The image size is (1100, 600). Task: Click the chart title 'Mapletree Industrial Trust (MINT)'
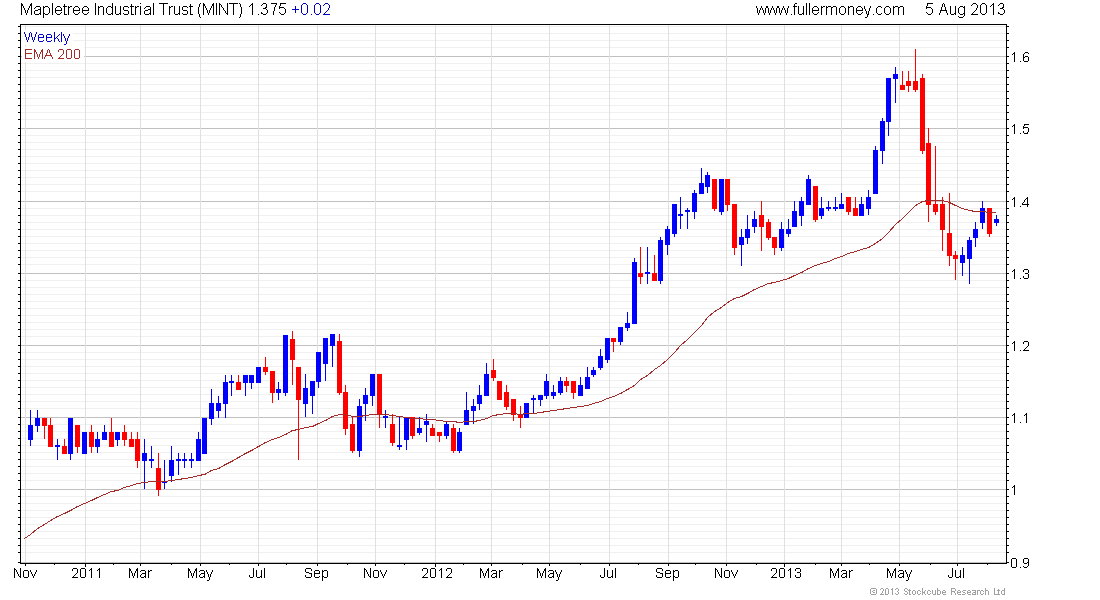[x=131, y=10]
